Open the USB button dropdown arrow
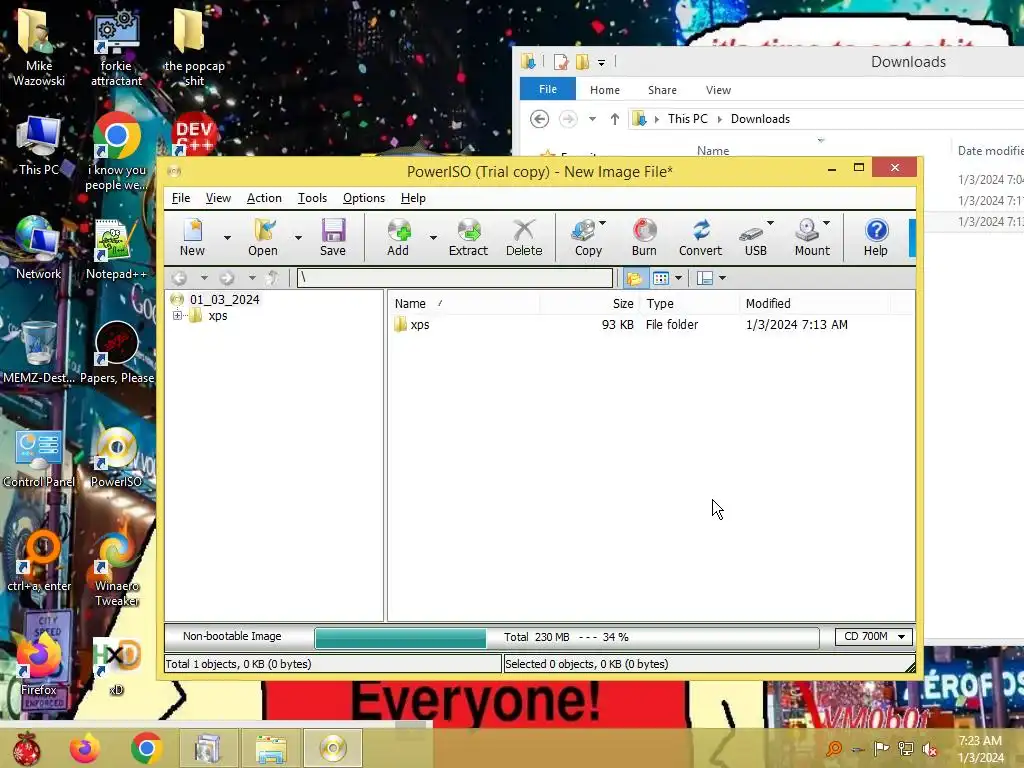The image size is (1024, 768). coord(771,223)
